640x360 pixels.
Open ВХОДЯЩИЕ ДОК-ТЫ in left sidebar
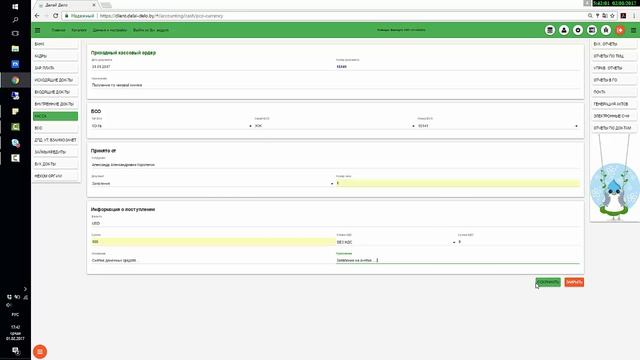coord(56,92)
